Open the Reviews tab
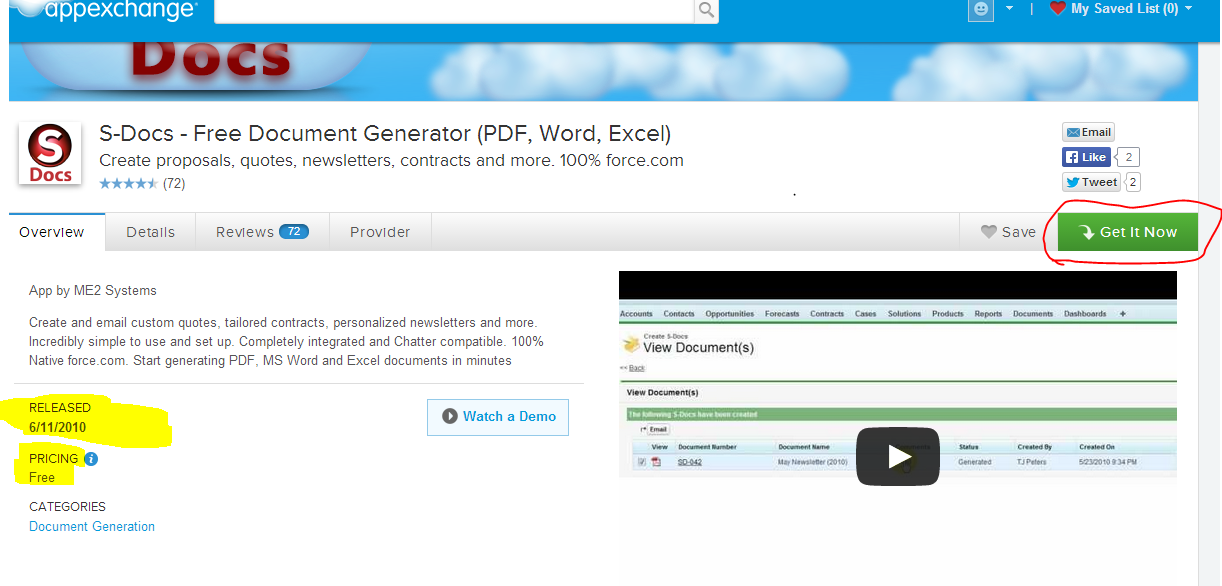Screen dimensions: 1222x586 (262, 232)
